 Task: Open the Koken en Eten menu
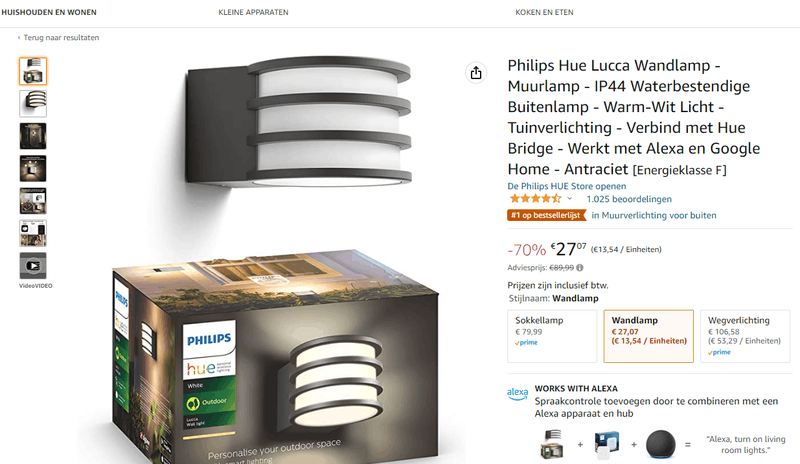click(x=544, y=12)
